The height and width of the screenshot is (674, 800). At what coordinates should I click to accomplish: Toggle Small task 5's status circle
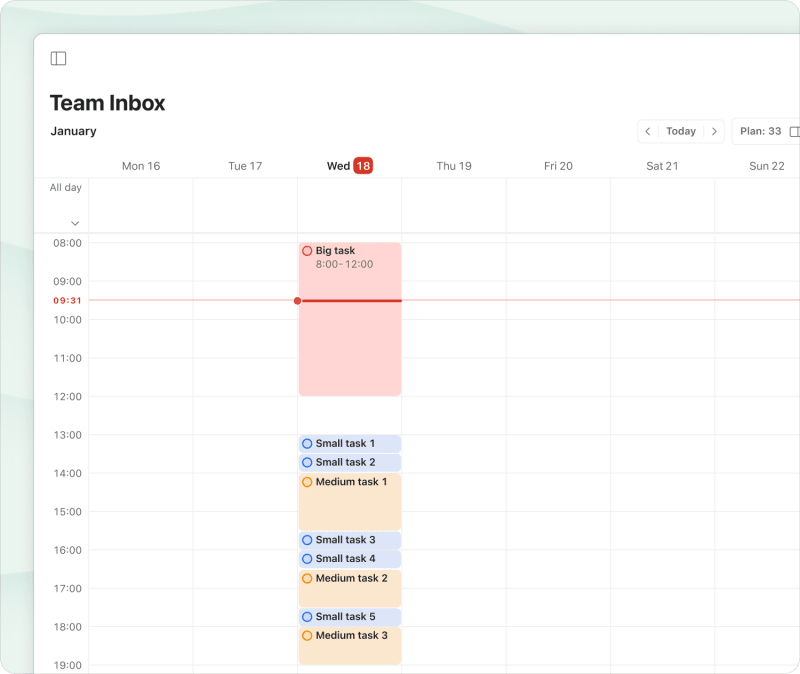(306, 617)
